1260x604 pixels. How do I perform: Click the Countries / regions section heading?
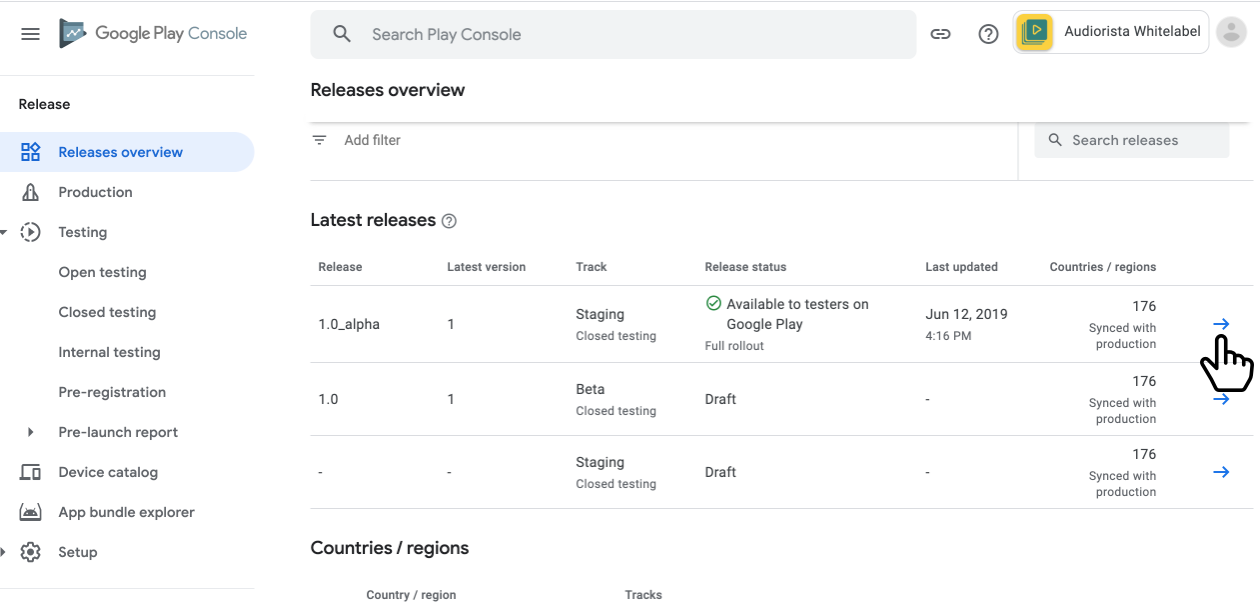tap(389, 548)
